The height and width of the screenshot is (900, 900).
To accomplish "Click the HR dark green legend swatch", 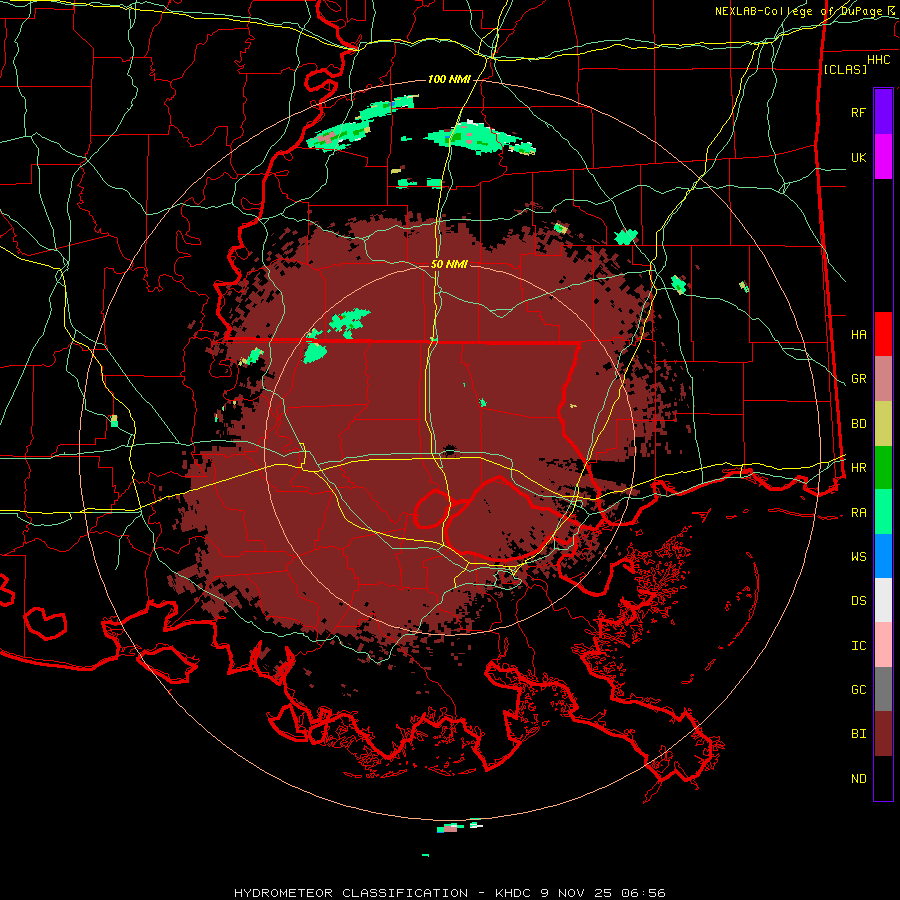I will pyautogui.click(x=883, y=468).
